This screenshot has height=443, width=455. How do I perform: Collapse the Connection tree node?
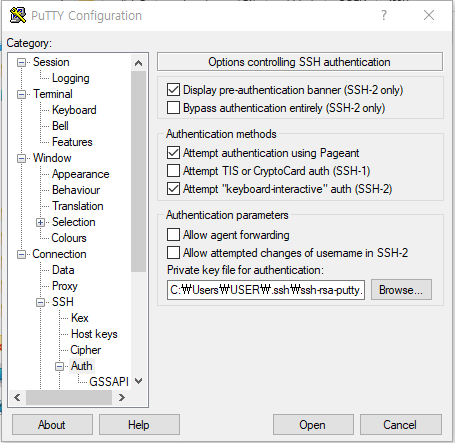click(21, 254)
